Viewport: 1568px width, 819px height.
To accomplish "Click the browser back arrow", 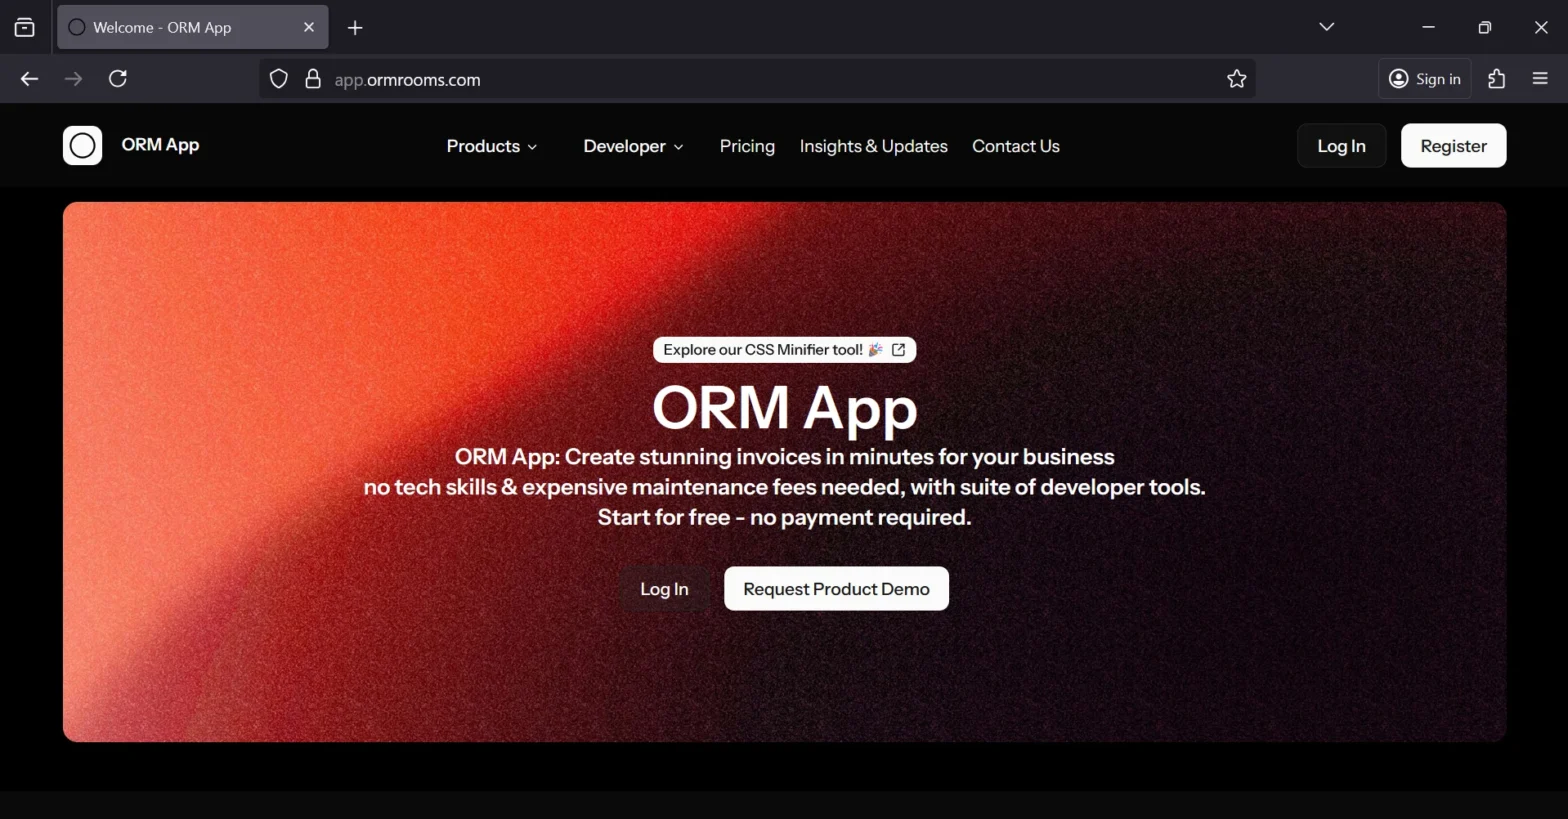I will pos(29,79).
